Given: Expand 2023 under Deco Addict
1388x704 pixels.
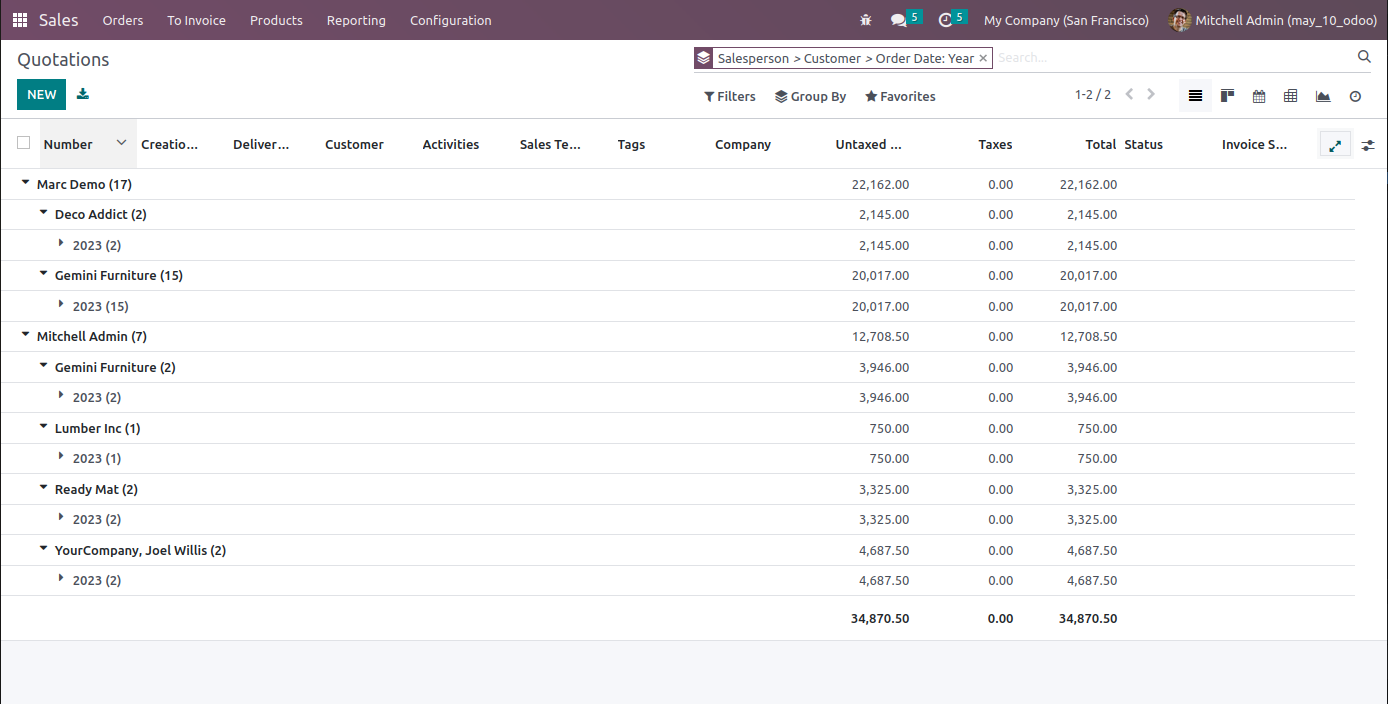Looking at the screenshot, I should [x=61, y=244].
